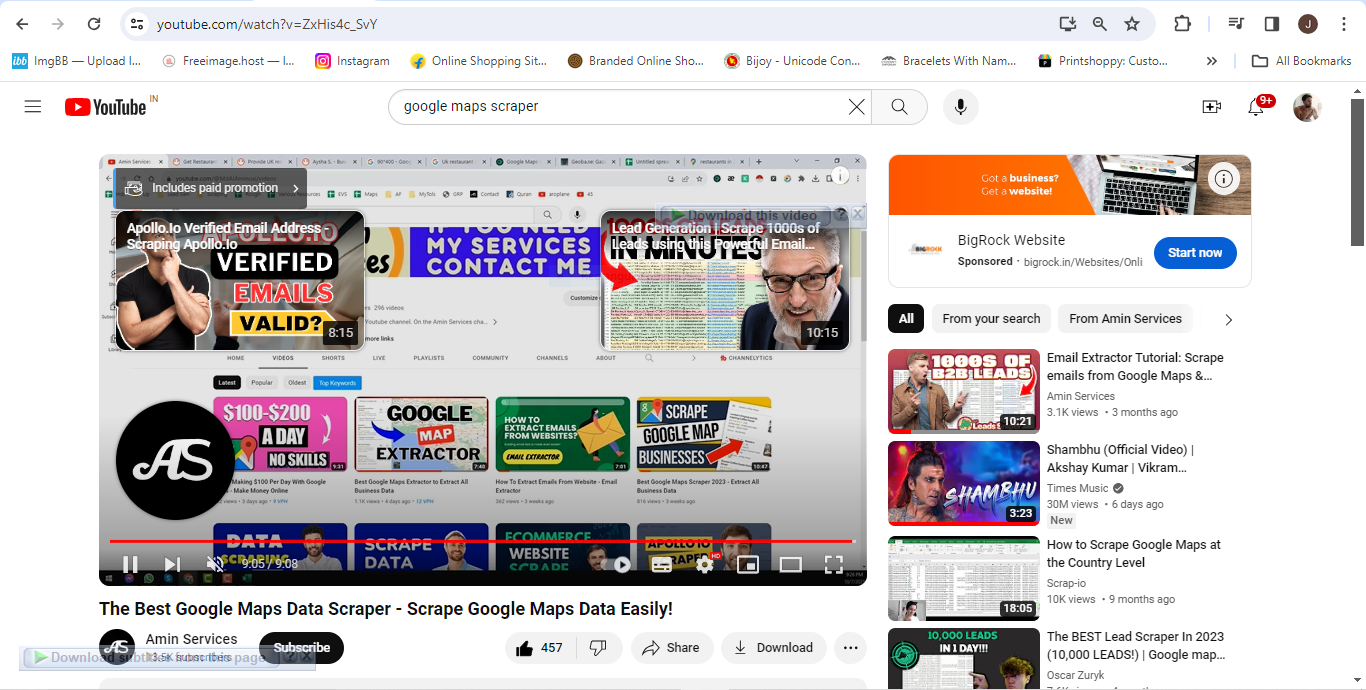Screen dimensions: 1366x690
Task: Expand hidden bookmarks with the double chevron
Action: 1212,61
